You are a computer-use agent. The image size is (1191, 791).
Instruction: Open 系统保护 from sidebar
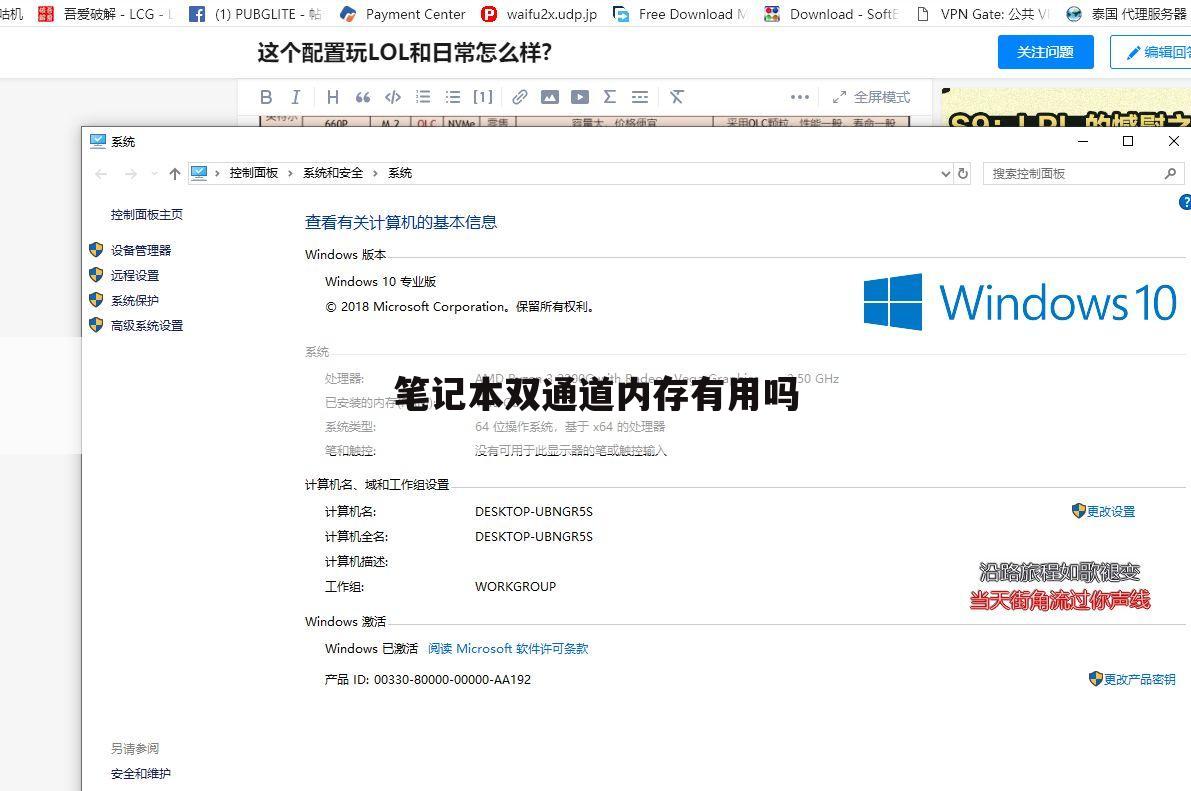point(134,300)
